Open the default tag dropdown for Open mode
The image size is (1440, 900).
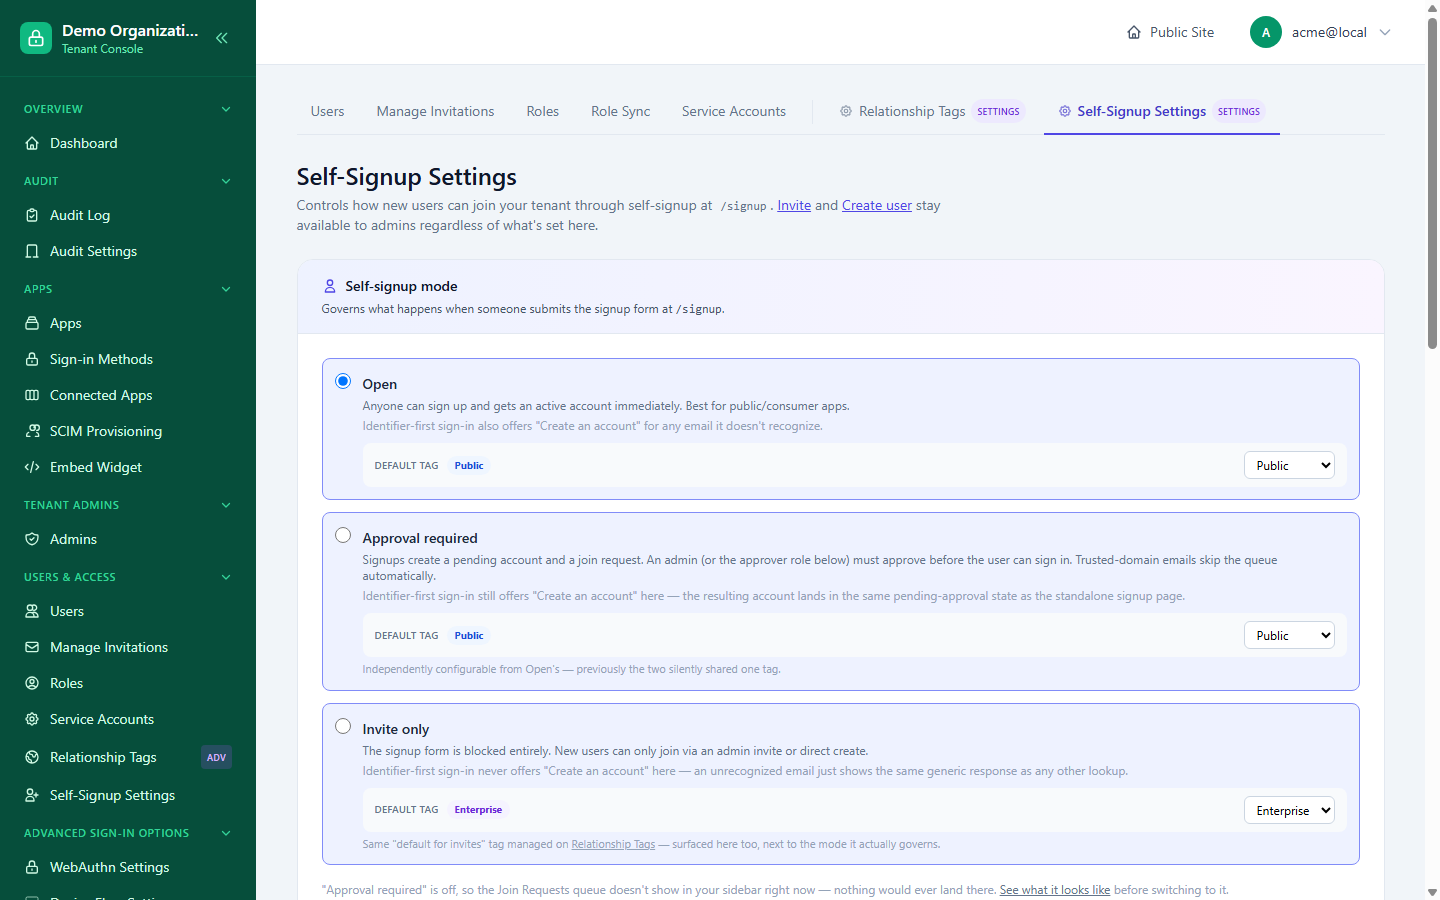1289,465
